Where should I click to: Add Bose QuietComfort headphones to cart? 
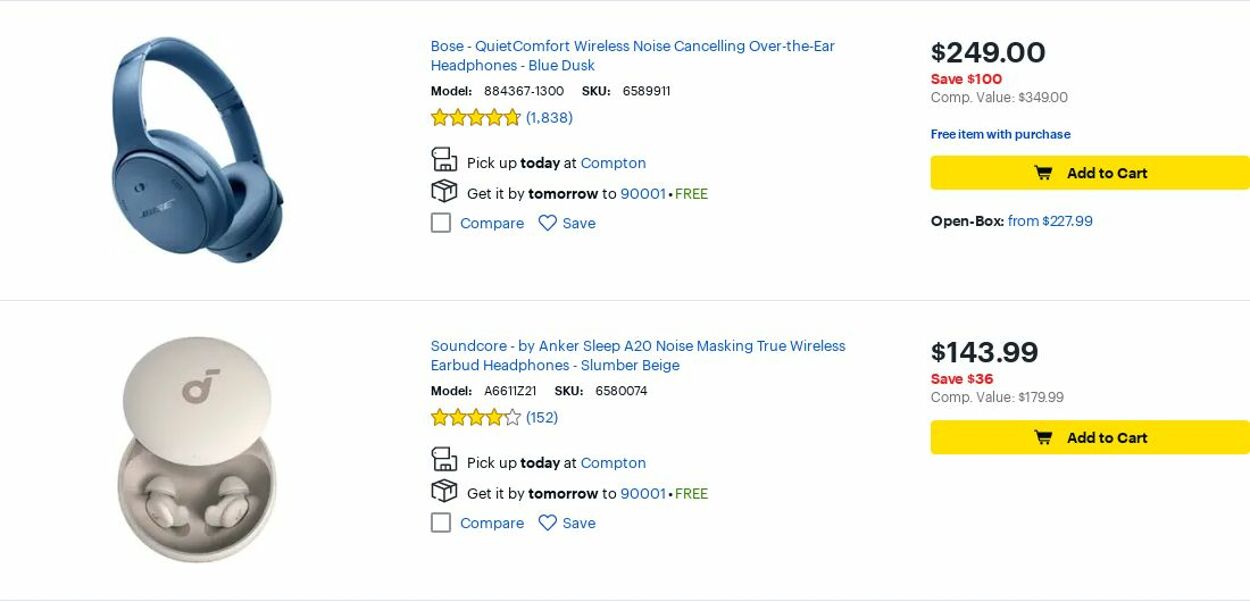tap(1090, 173)
